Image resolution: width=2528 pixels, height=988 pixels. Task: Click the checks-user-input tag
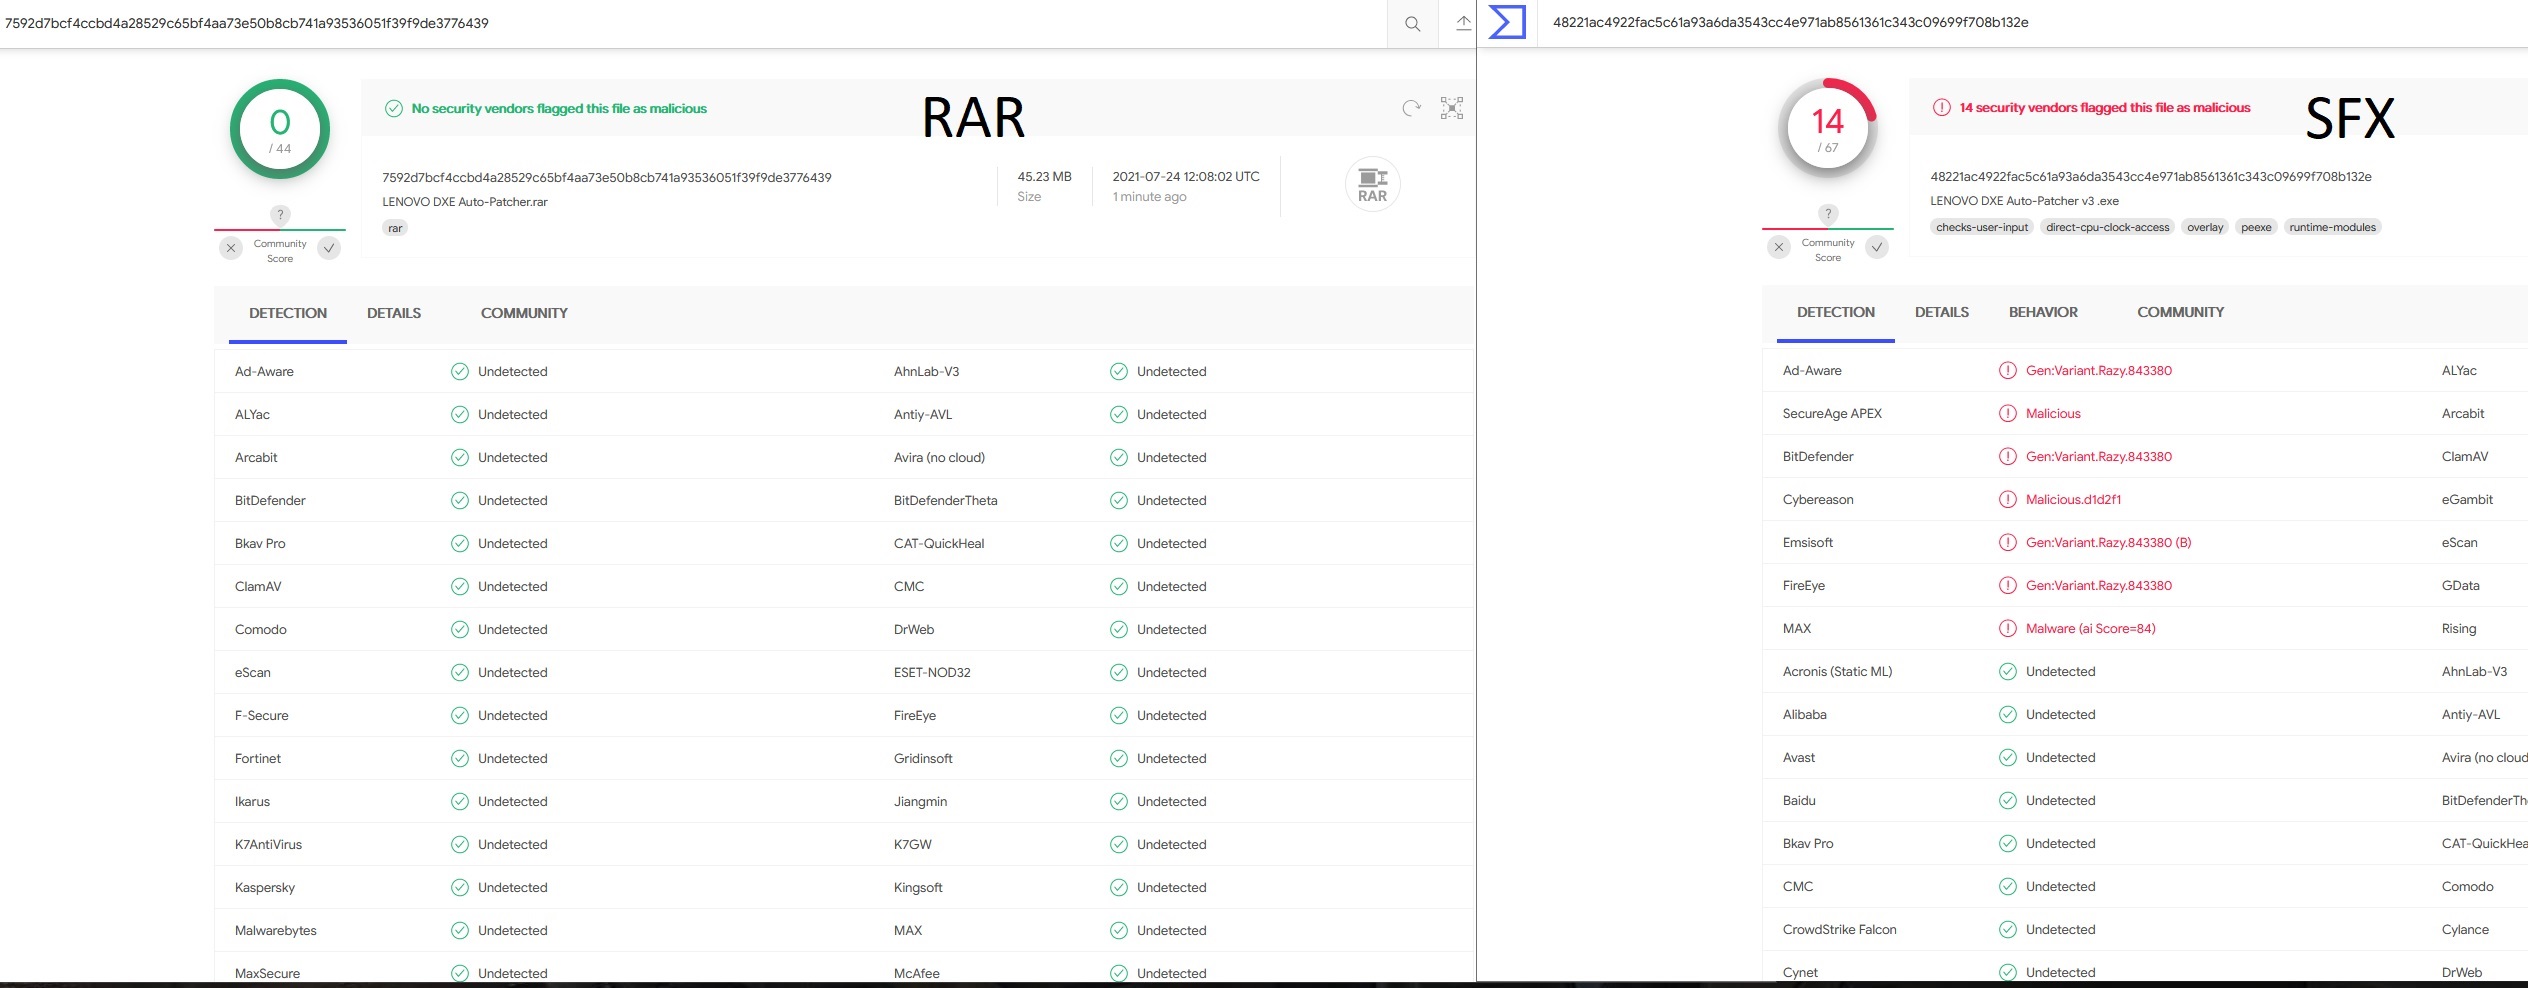pos(1981,227)
